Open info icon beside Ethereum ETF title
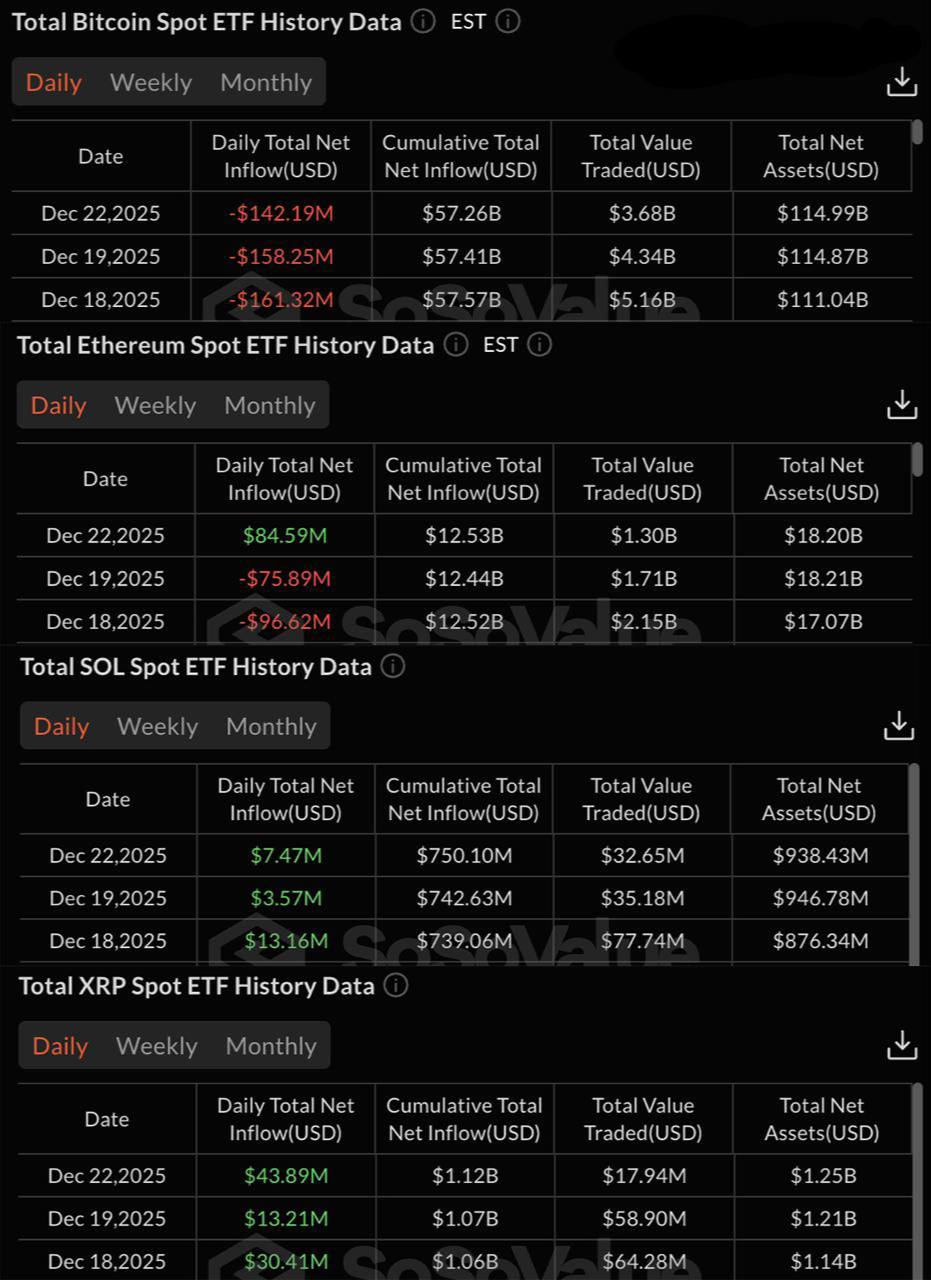The width and height of the screenshot is (931, 1280). tap(455, 345)
